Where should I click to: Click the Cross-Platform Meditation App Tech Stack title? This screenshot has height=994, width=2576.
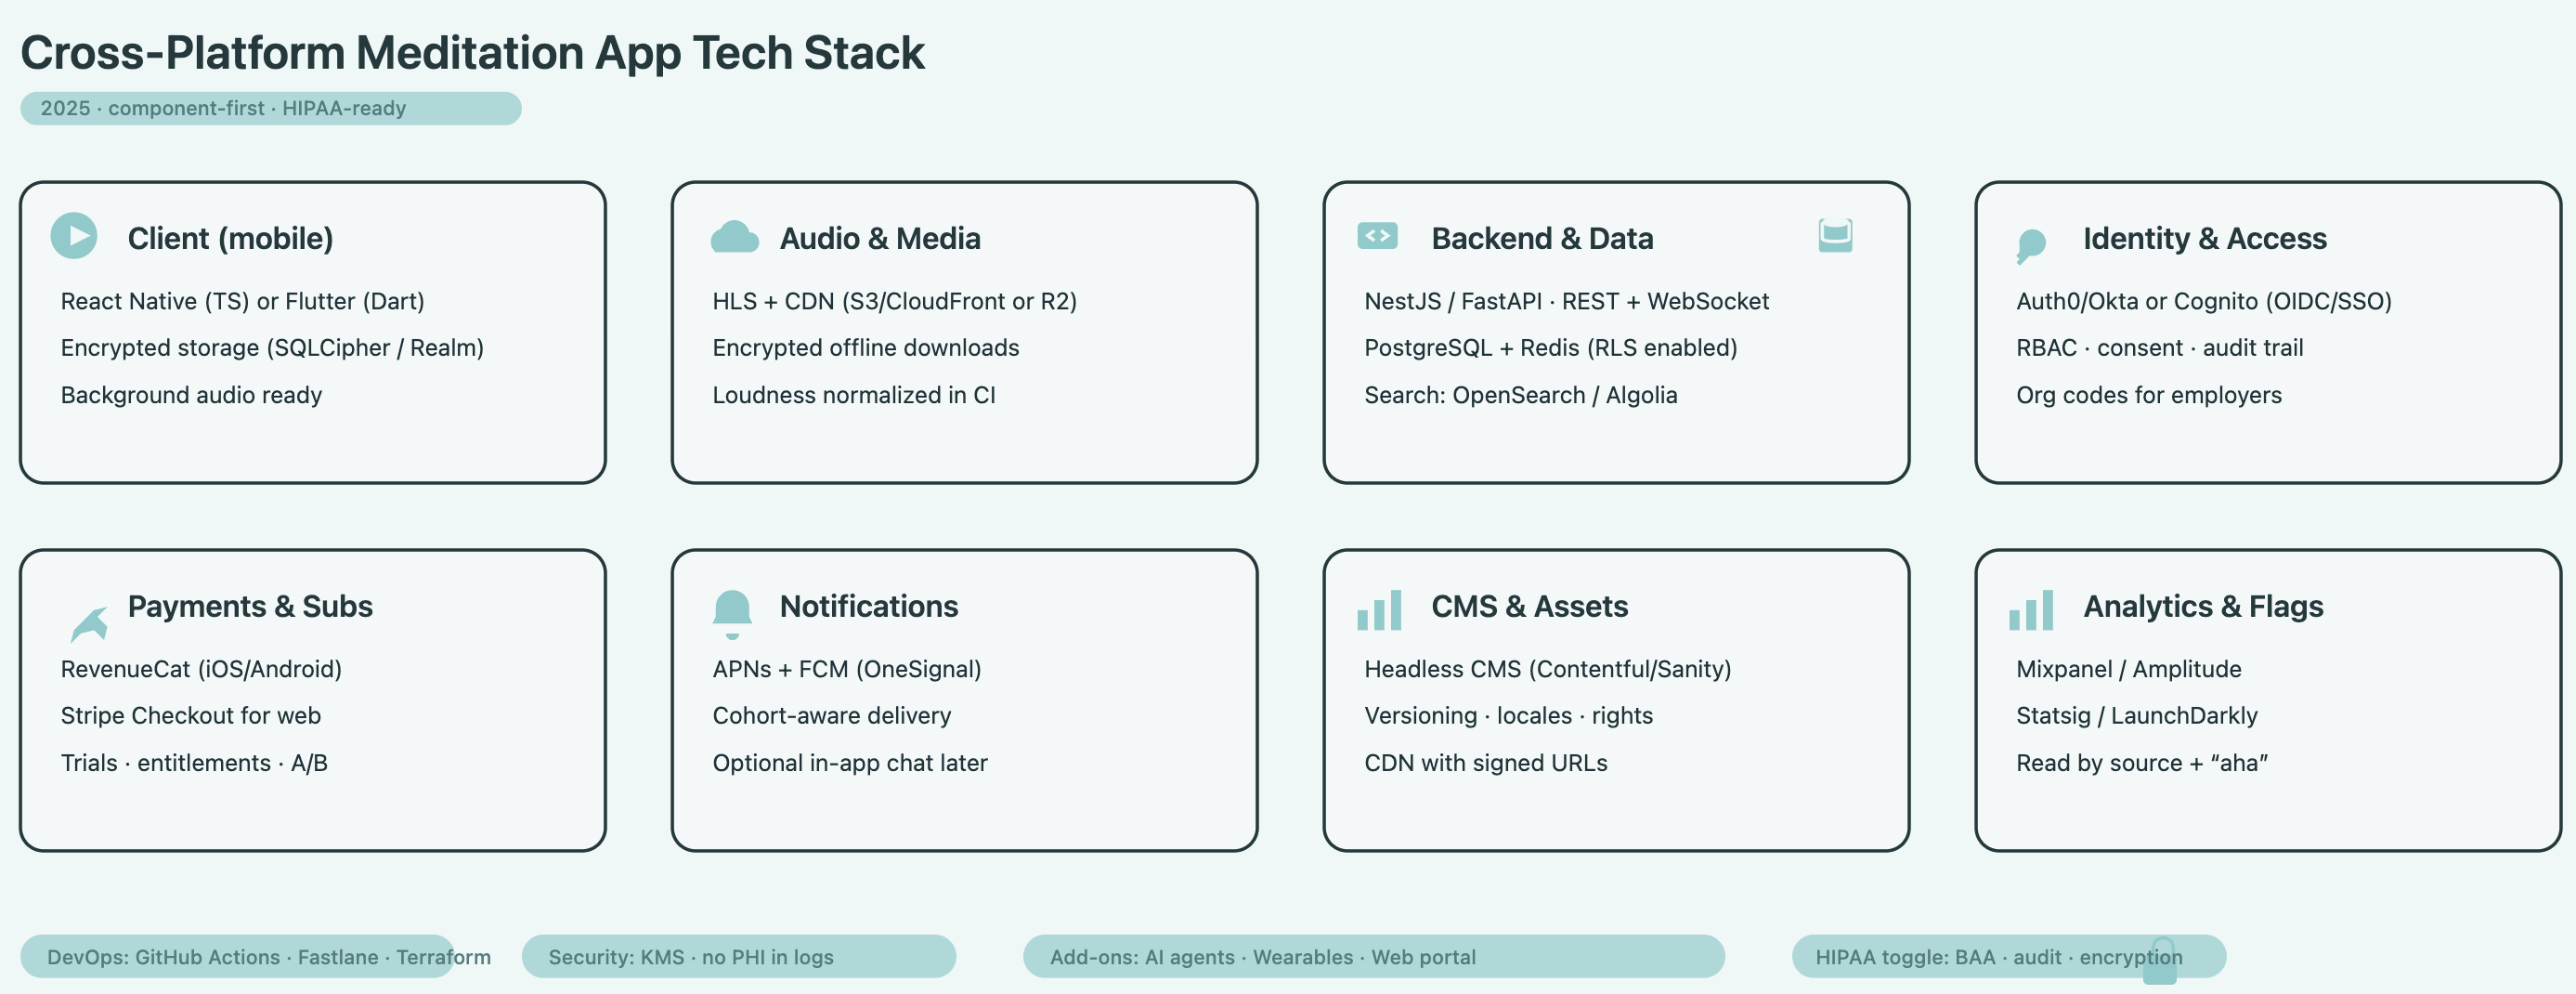pyautogui.click(x=472, y=53)
